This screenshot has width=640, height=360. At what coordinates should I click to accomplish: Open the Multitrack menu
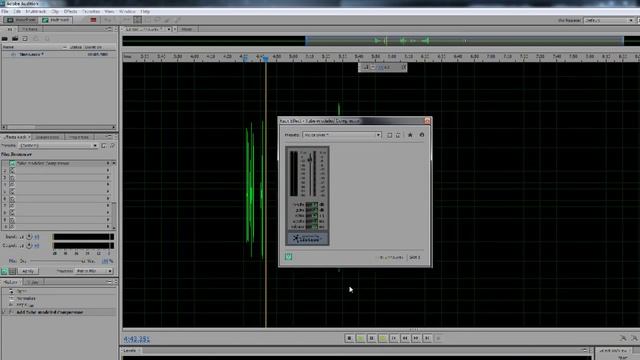[36, 11]
